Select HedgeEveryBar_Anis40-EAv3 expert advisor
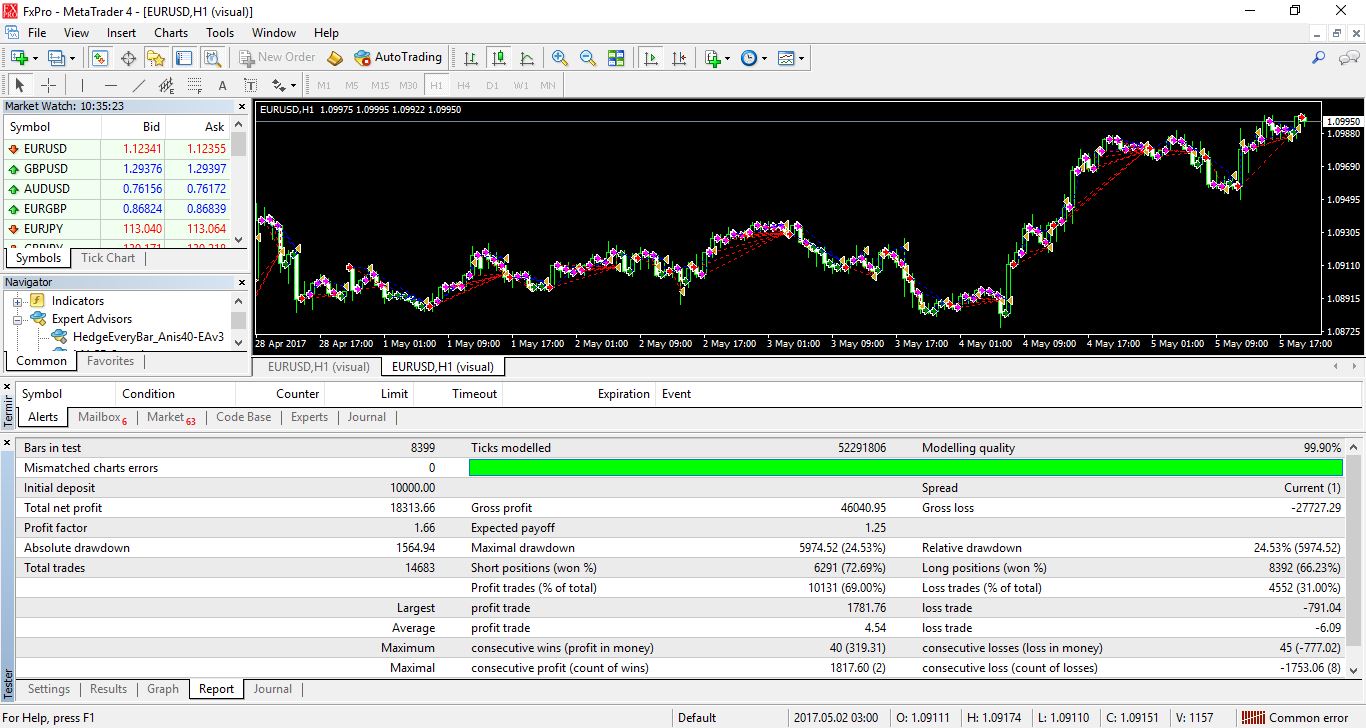Viewport: 1366px width, 728px height. coord(148,337)
